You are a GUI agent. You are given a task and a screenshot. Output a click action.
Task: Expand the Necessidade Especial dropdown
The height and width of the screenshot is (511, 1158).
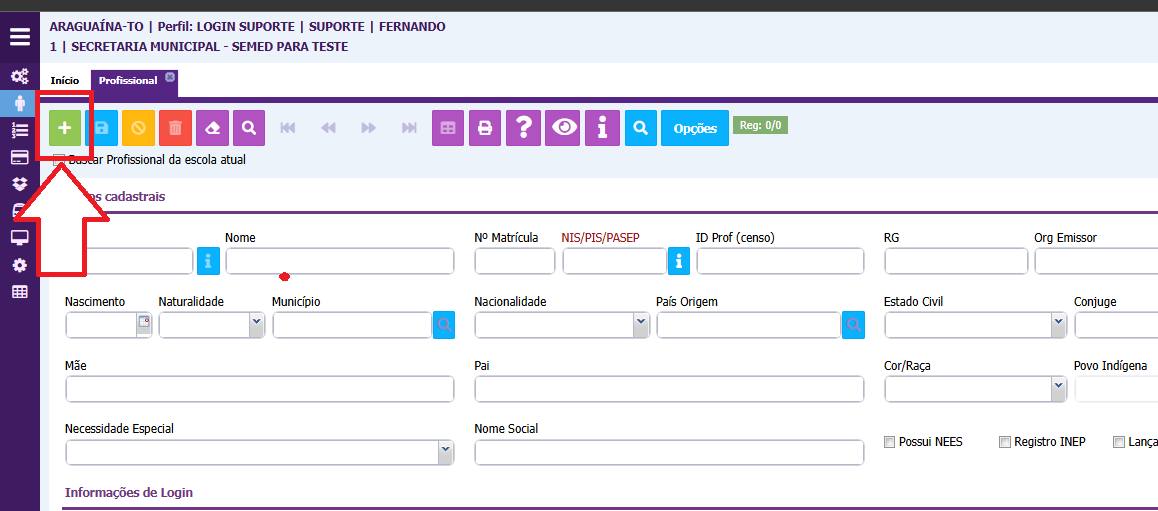(445, 453)
